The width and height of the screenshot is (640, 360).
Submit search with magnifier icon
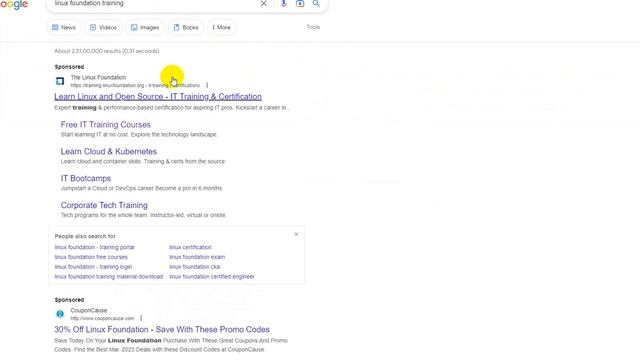pos(316,4)
